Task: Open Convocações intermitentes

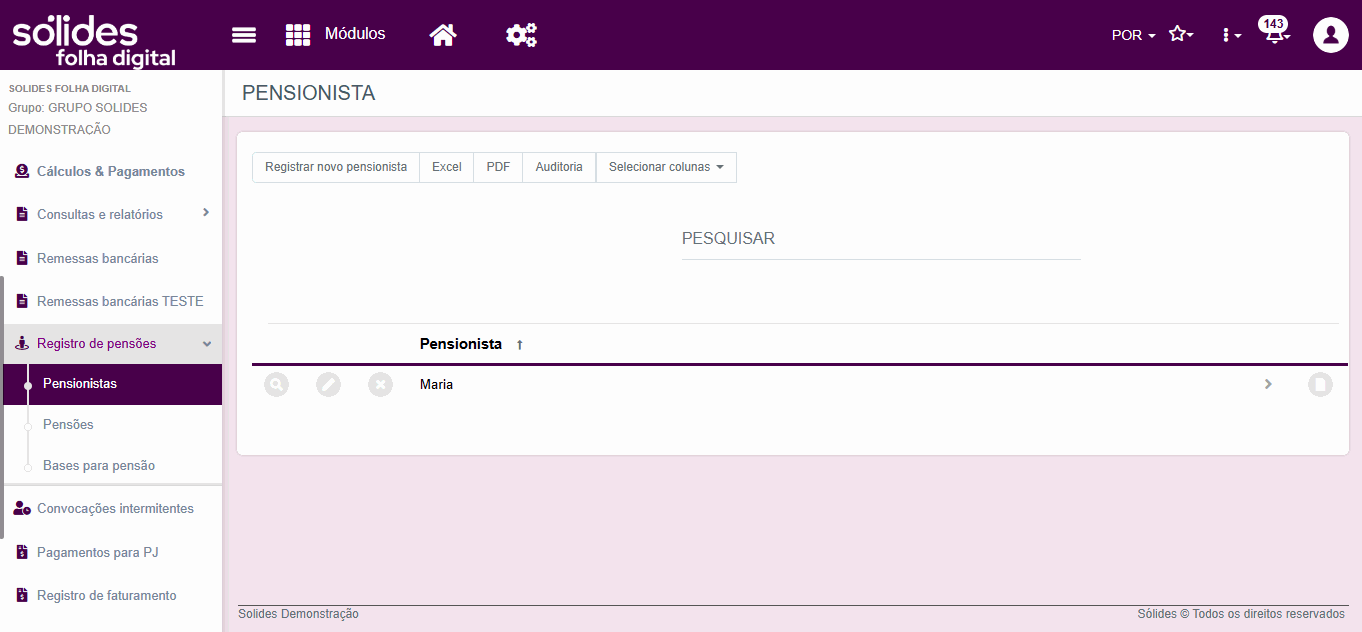Action: [115, 509]
